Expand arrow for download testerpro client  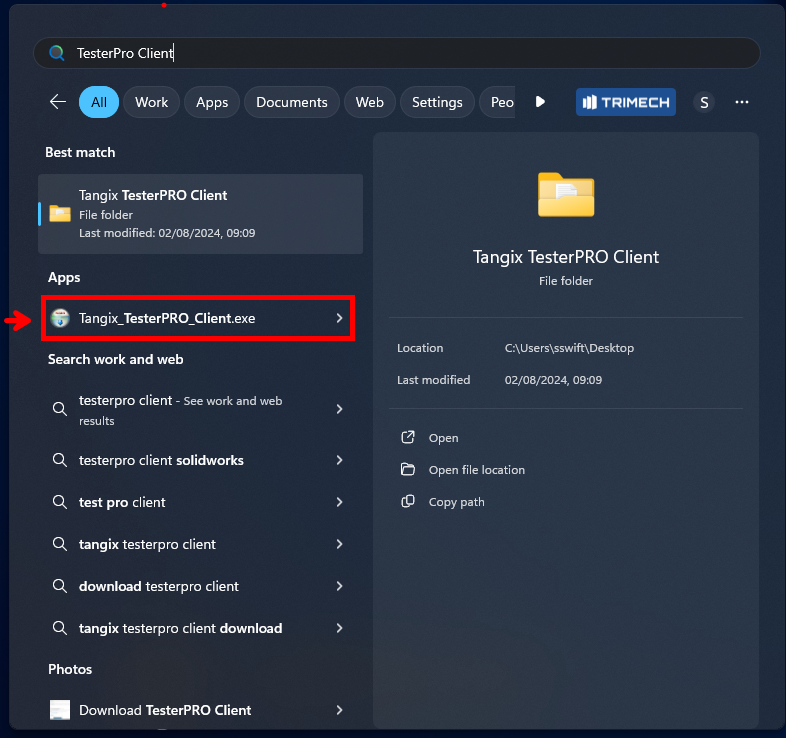339,586
